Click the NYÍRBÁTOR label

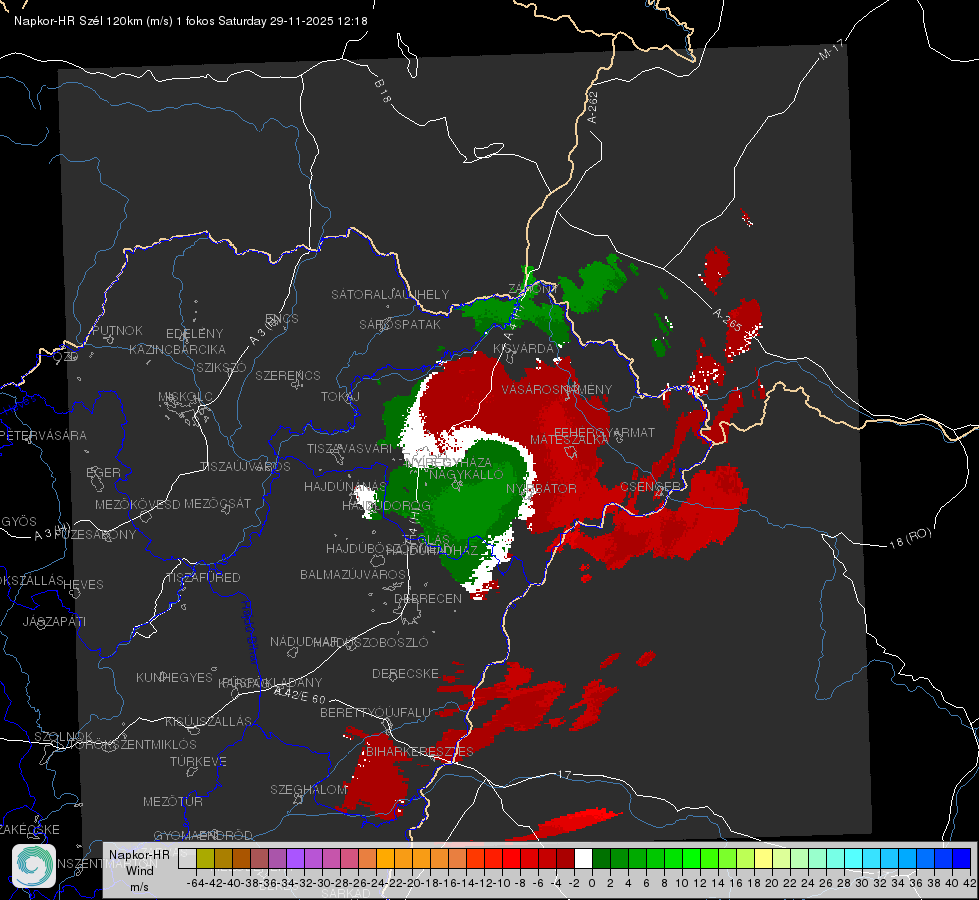point(541,488)
